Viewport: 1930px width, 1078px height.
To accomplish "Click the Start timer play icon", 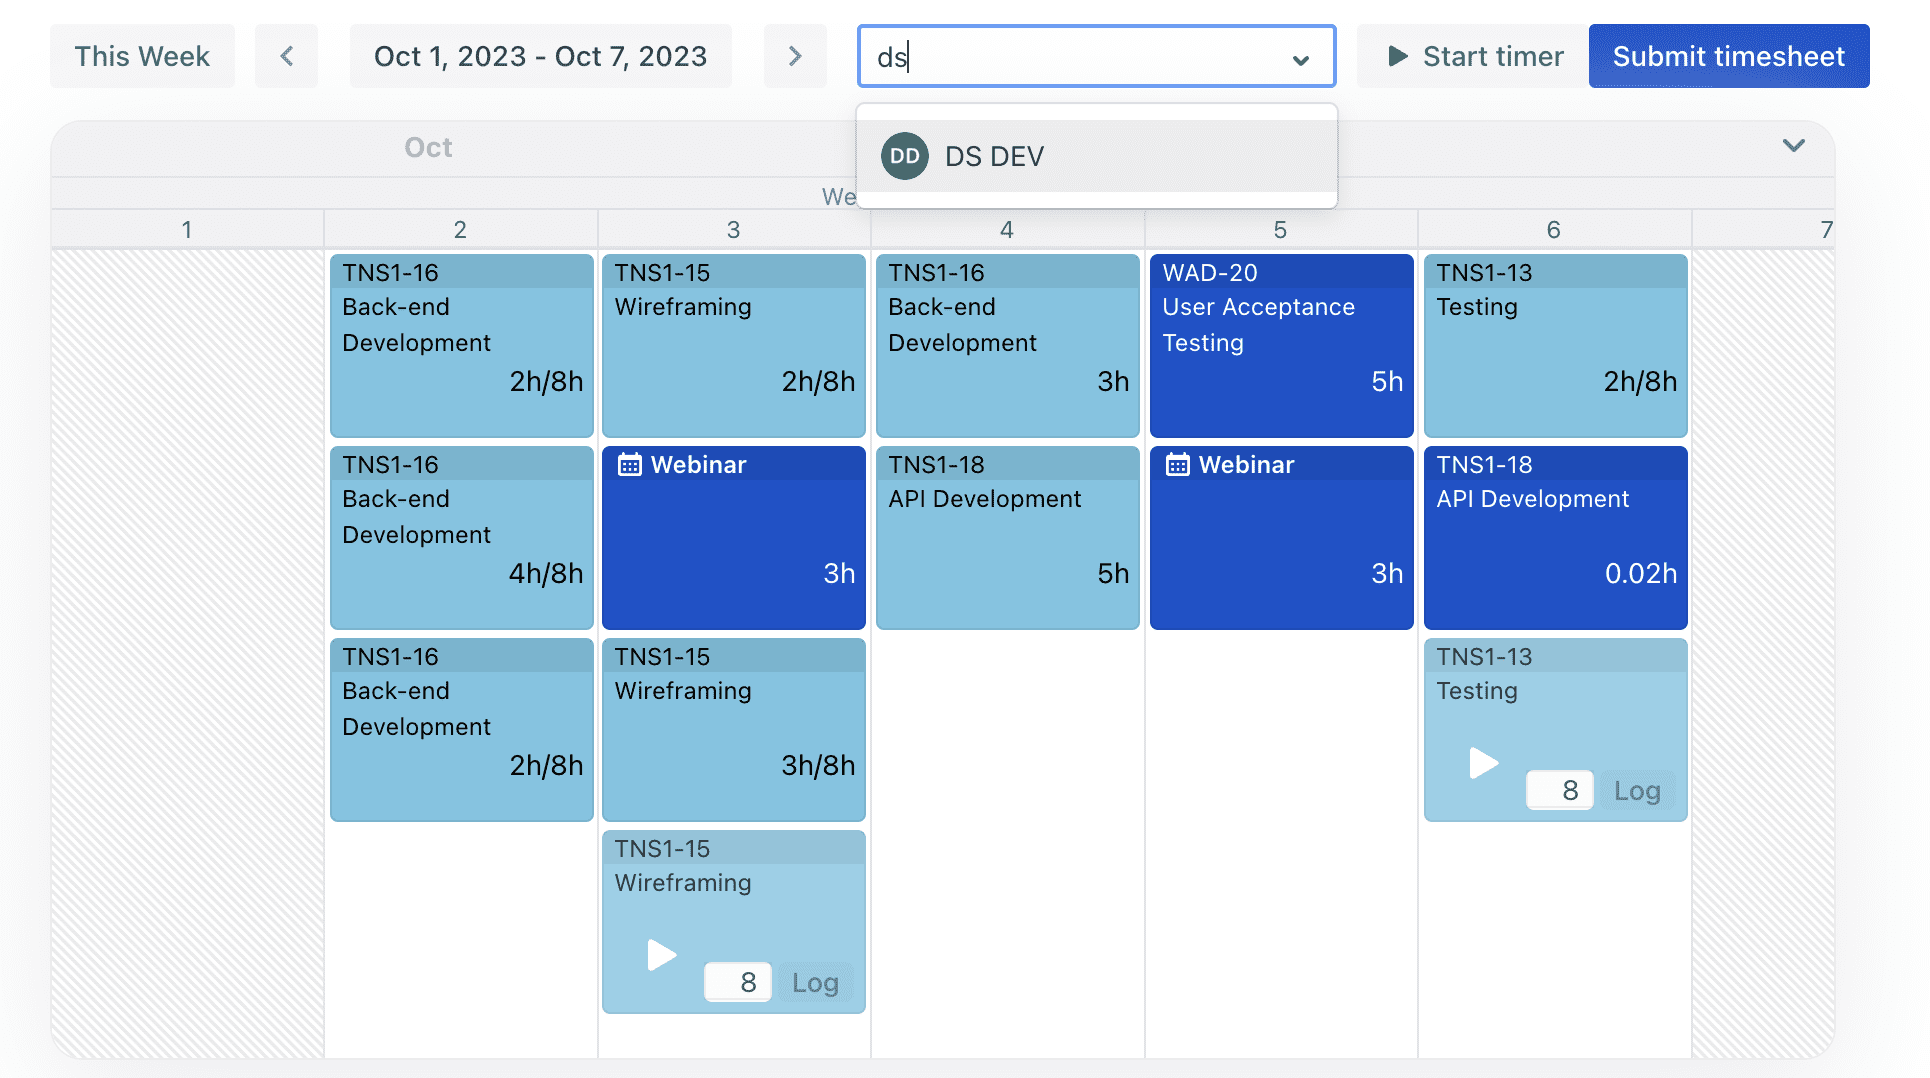I will [x=1396, y=56].
